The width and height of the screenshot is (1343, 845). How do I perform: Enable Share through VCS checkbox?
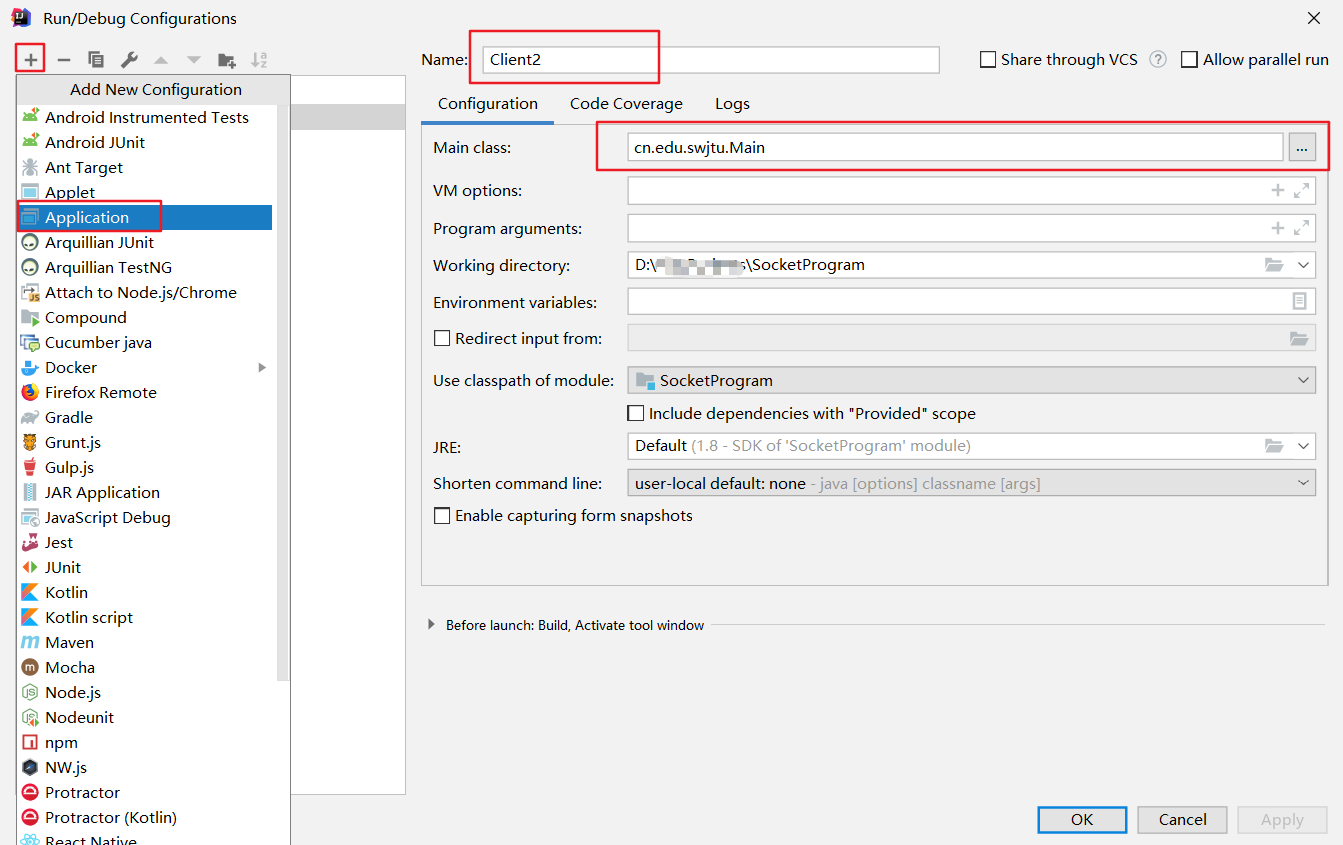click(x=988, y=59)
